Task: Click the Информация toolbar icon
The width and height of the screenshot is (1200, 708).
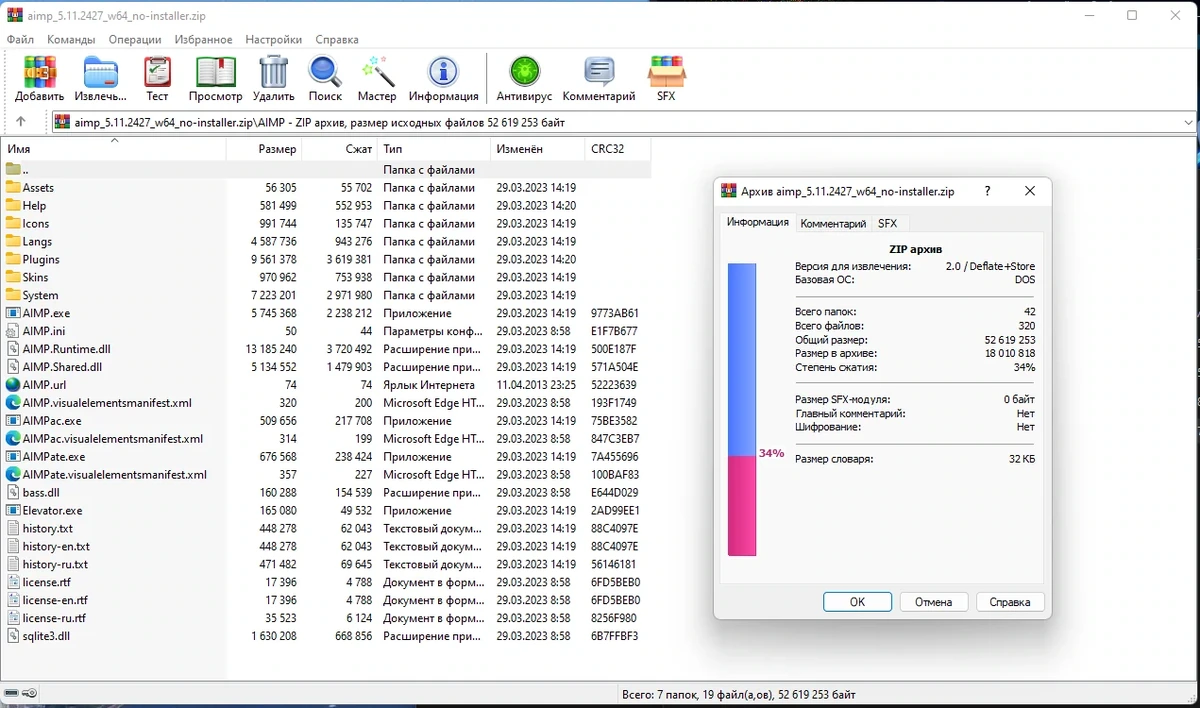Action: tap(443, 73)
